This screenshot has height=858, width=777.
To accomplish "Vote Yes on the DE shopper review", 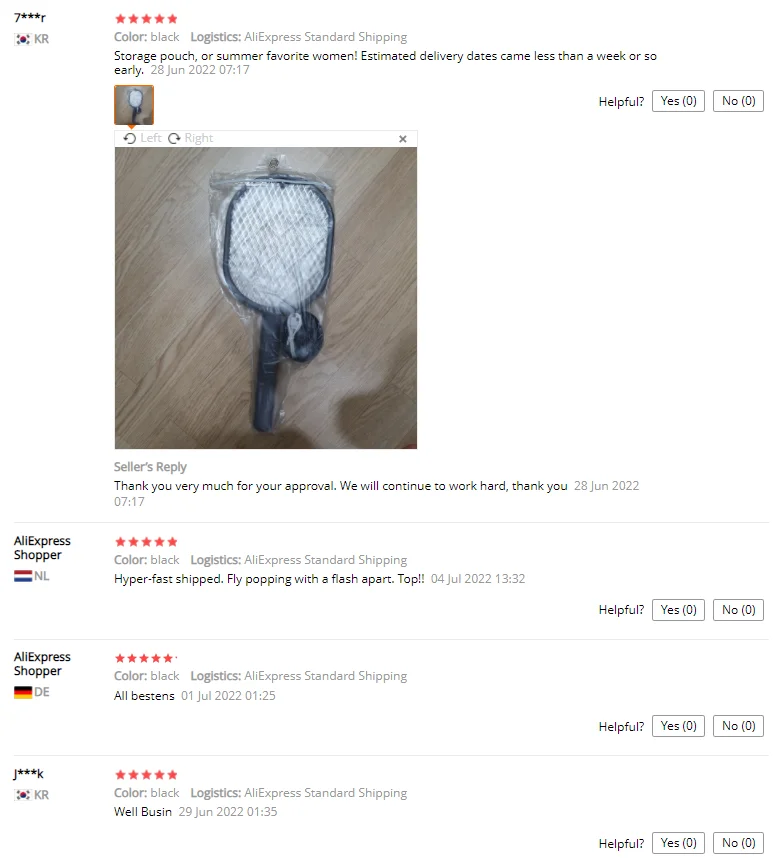I will click(x=678, y=726).
